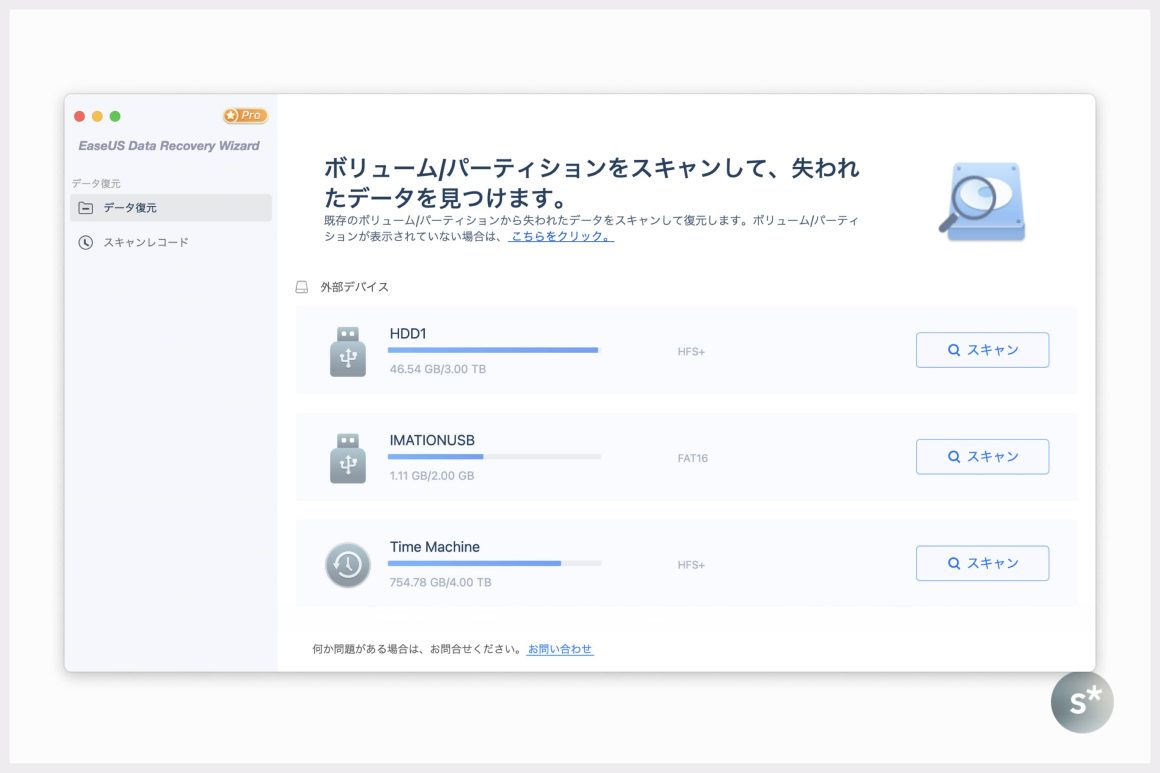Click the Time Machine clock icon

pyautogui.click(x=348, y=565)
